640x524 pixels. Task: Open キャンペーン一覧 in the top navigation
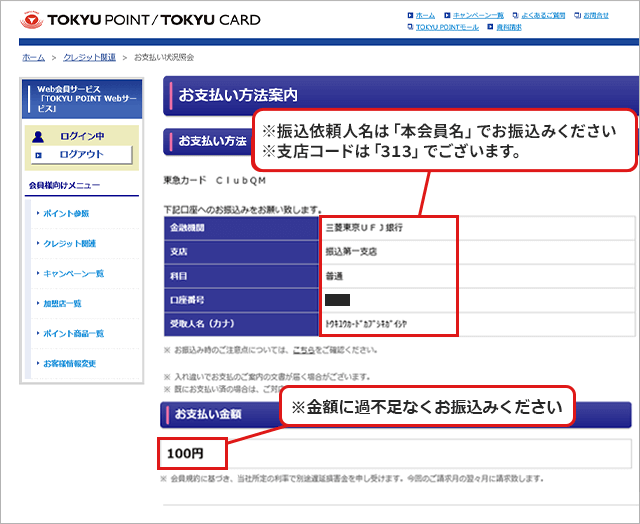point(478,16)
